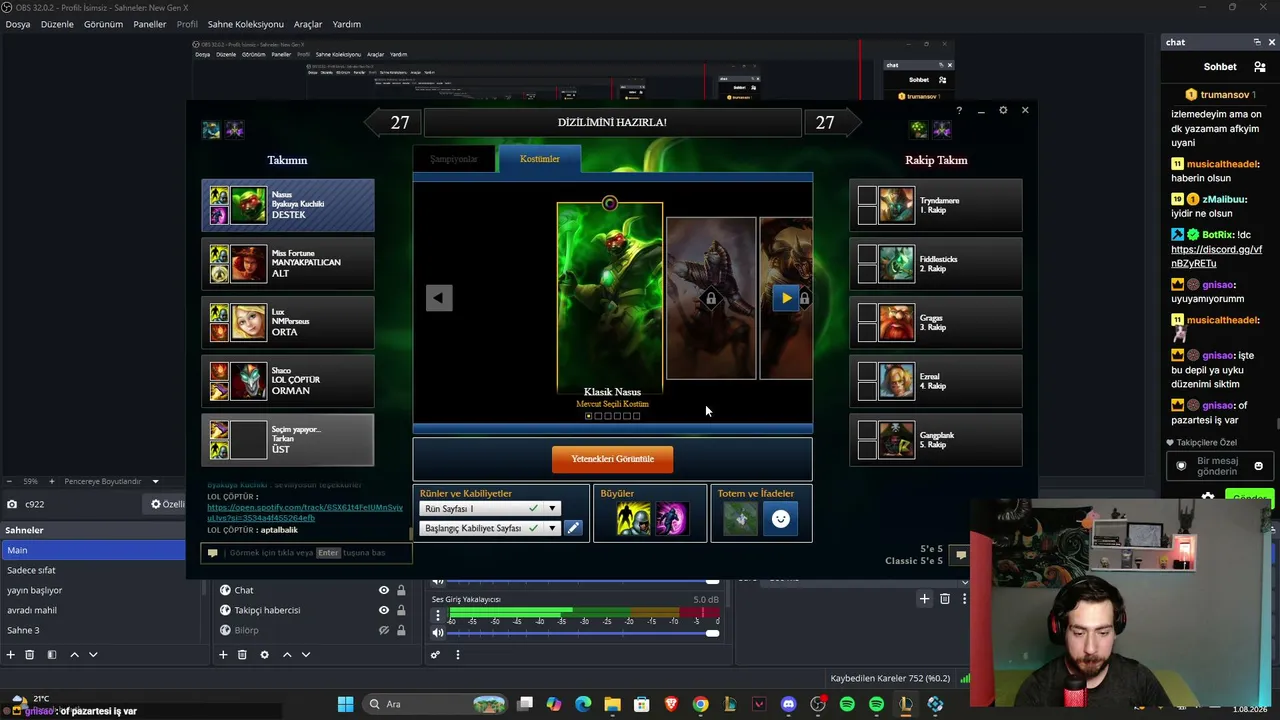Adjust the Ses Giriş Yakalayıcısı volume slider
The height and width of the screenshot is (720, 1280).
(x=582, y=633)
